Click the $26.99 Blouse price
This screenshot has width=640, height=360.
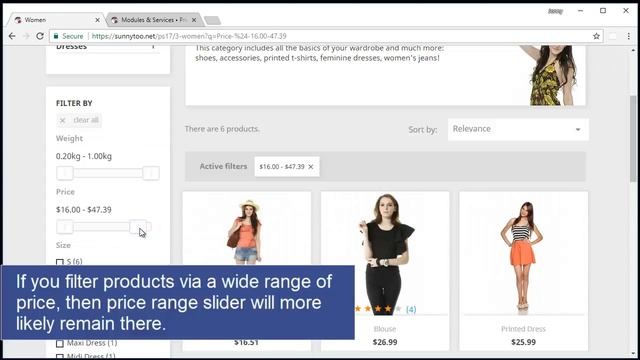tap(385, 342)
